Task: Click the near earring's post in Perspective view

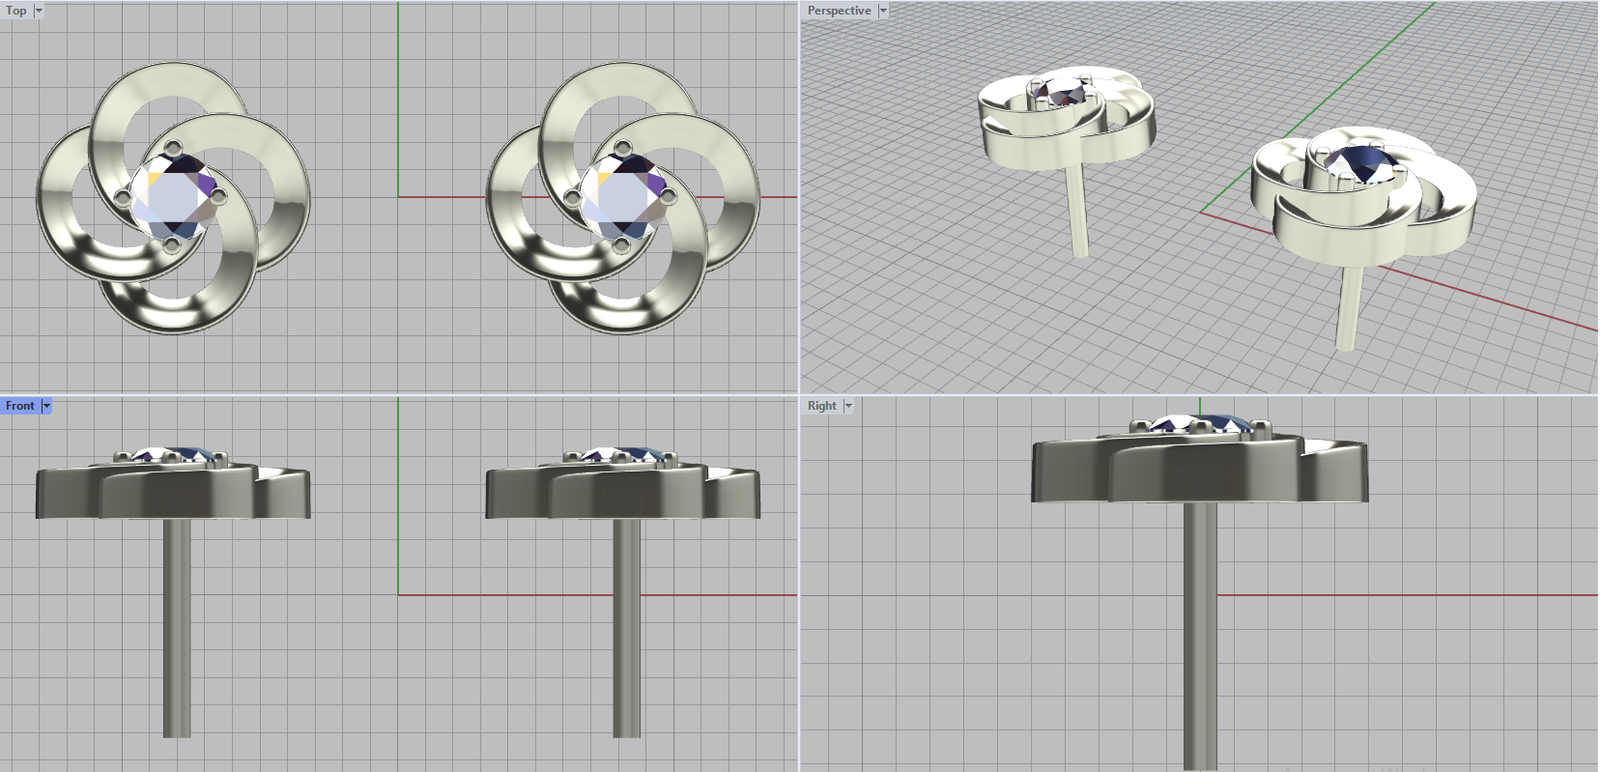Action: [1349, 310]
